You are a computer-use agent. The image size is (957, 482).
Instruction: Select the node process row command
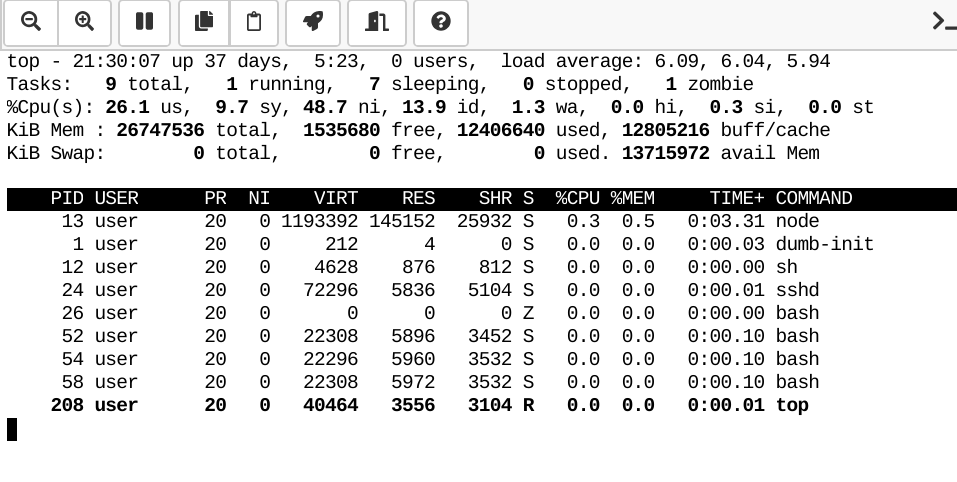click(x=797, y=221)
